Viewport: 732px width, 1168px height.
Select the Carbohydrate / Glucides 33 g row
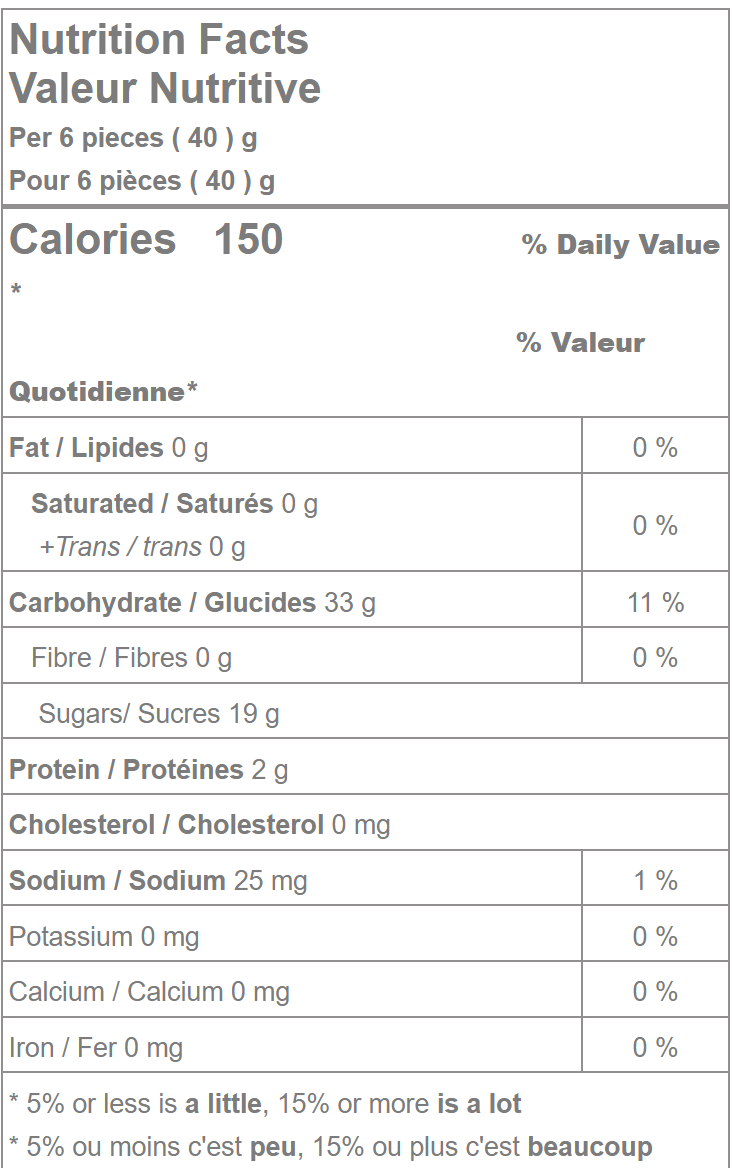(192, 603)
